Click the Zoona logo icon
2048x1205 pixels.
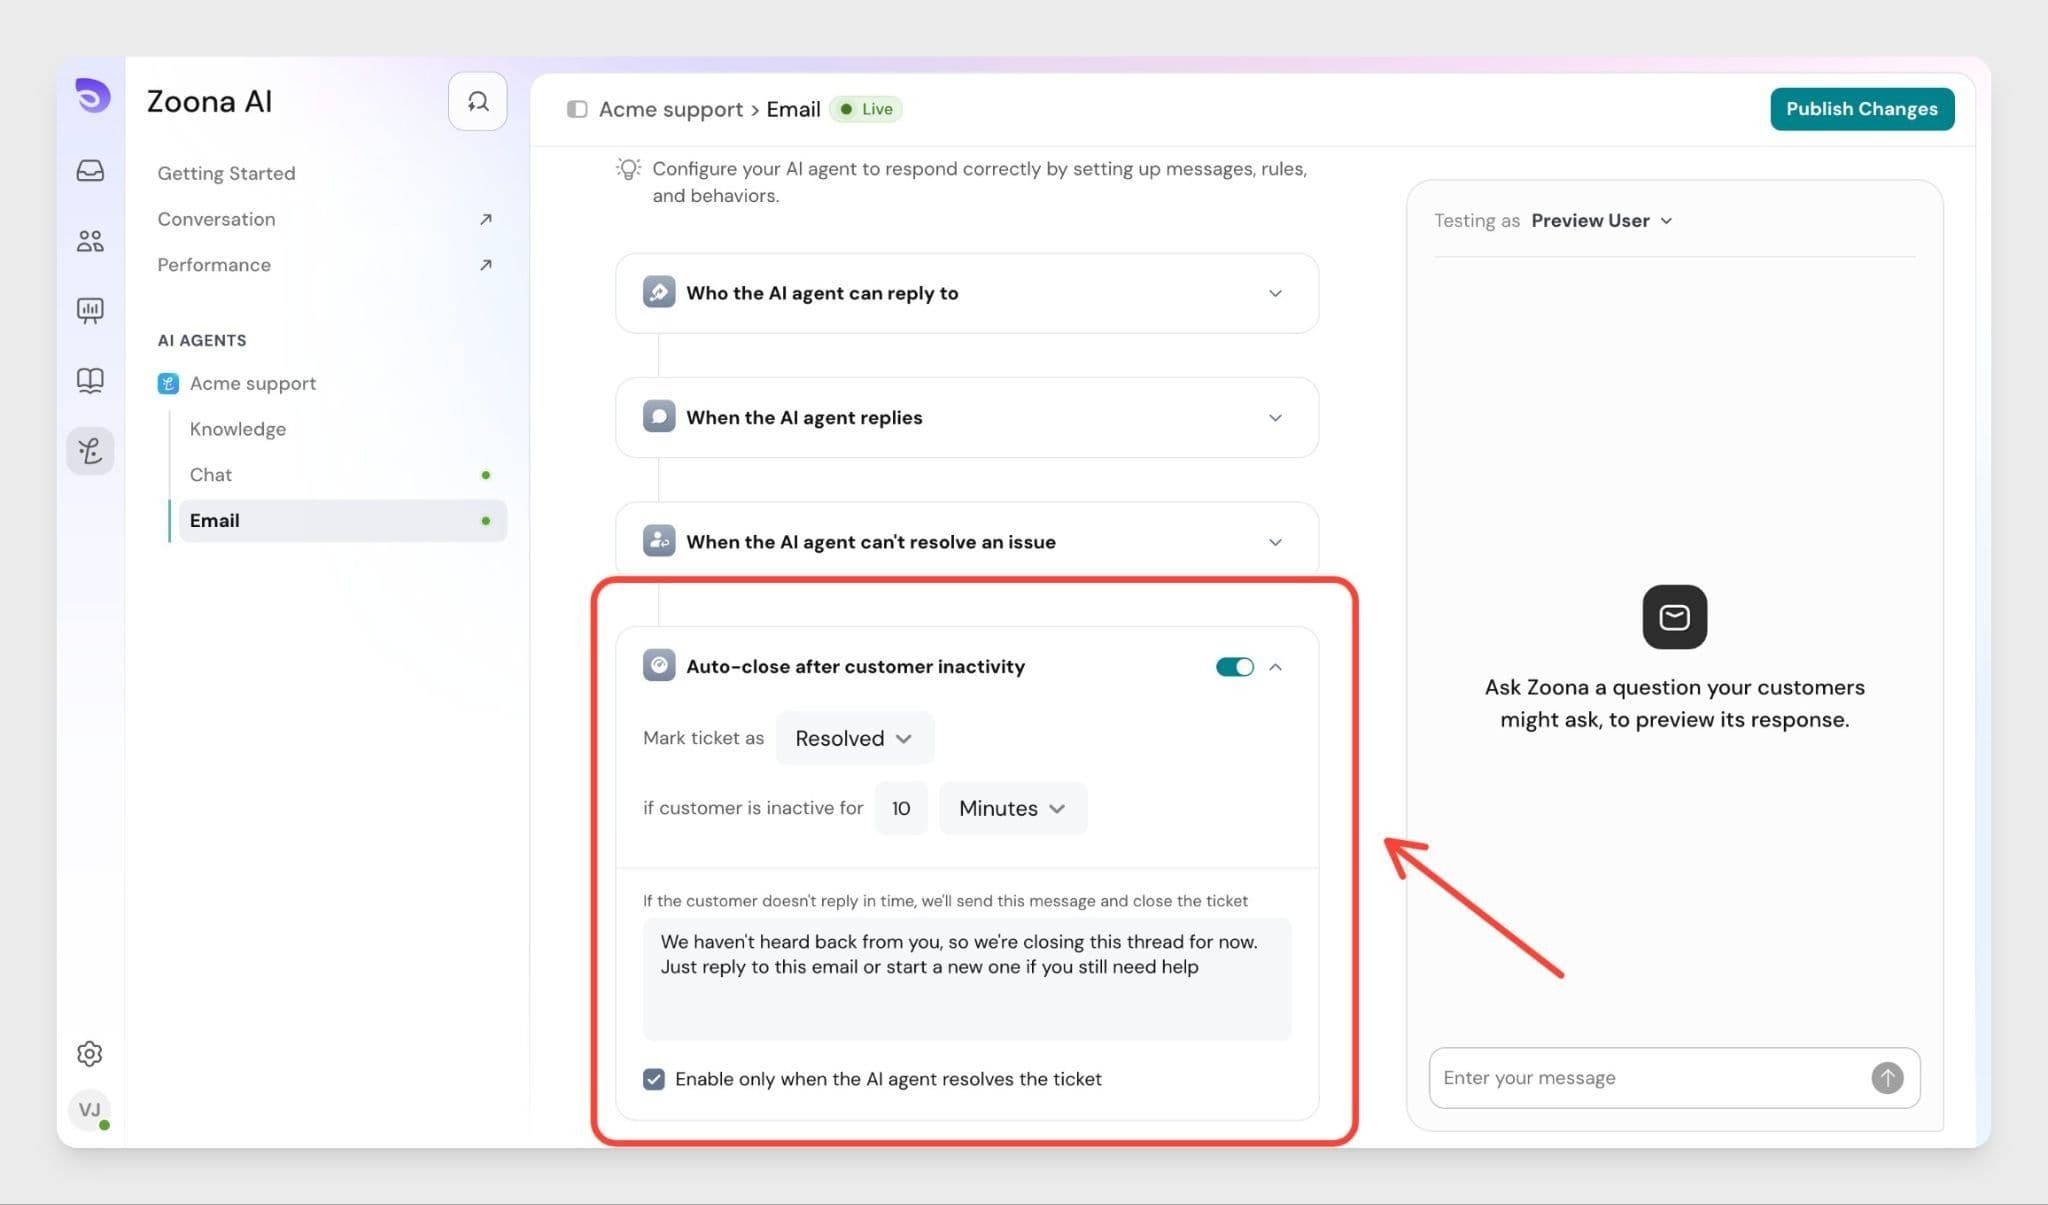tap(92, 96)
